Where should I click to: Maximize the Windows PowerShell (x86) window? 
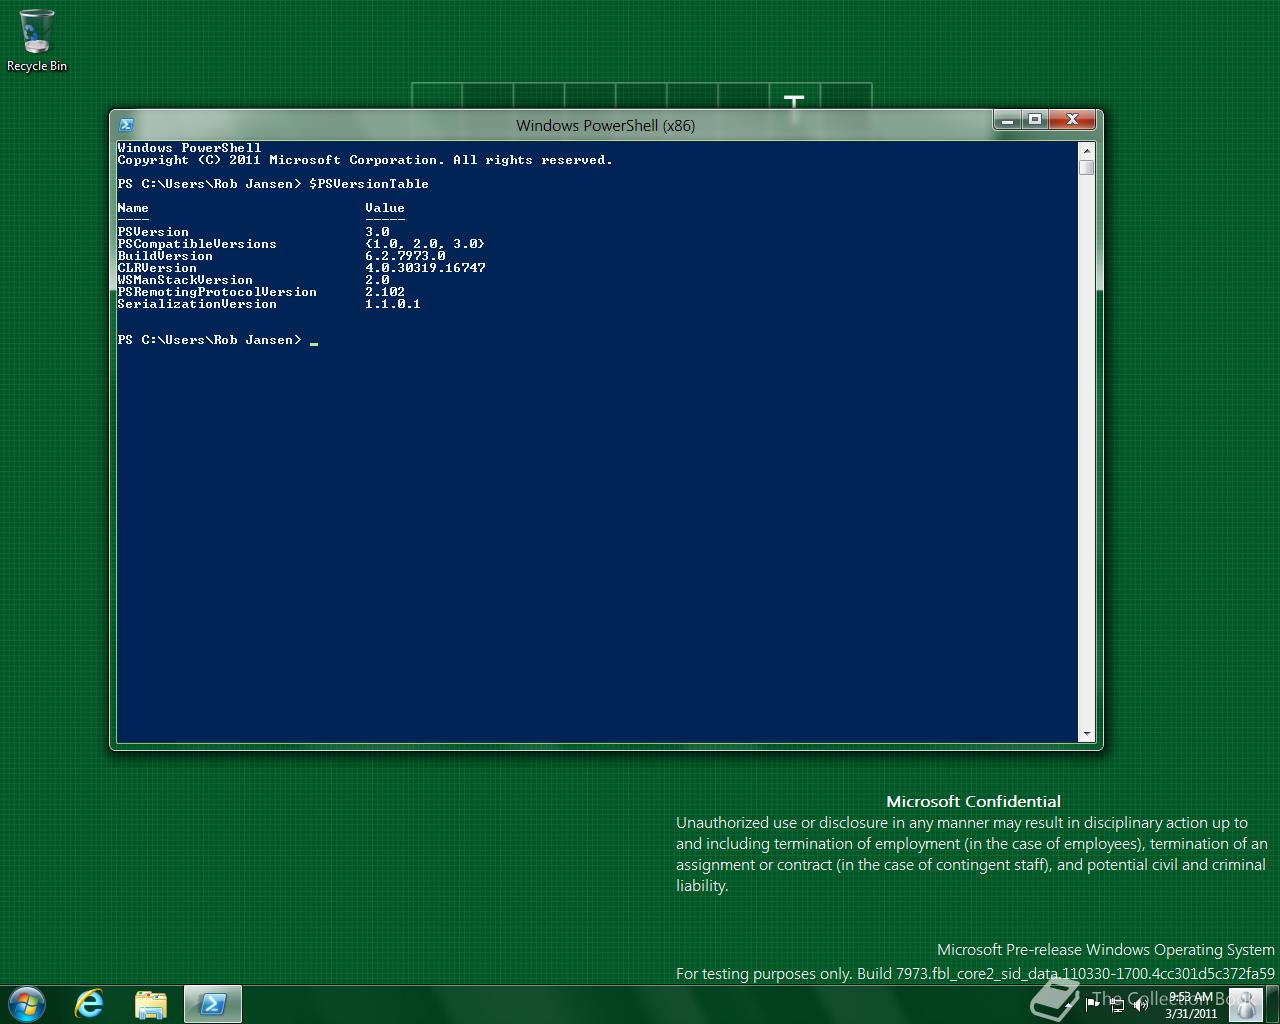click(x=1035, y=120)
